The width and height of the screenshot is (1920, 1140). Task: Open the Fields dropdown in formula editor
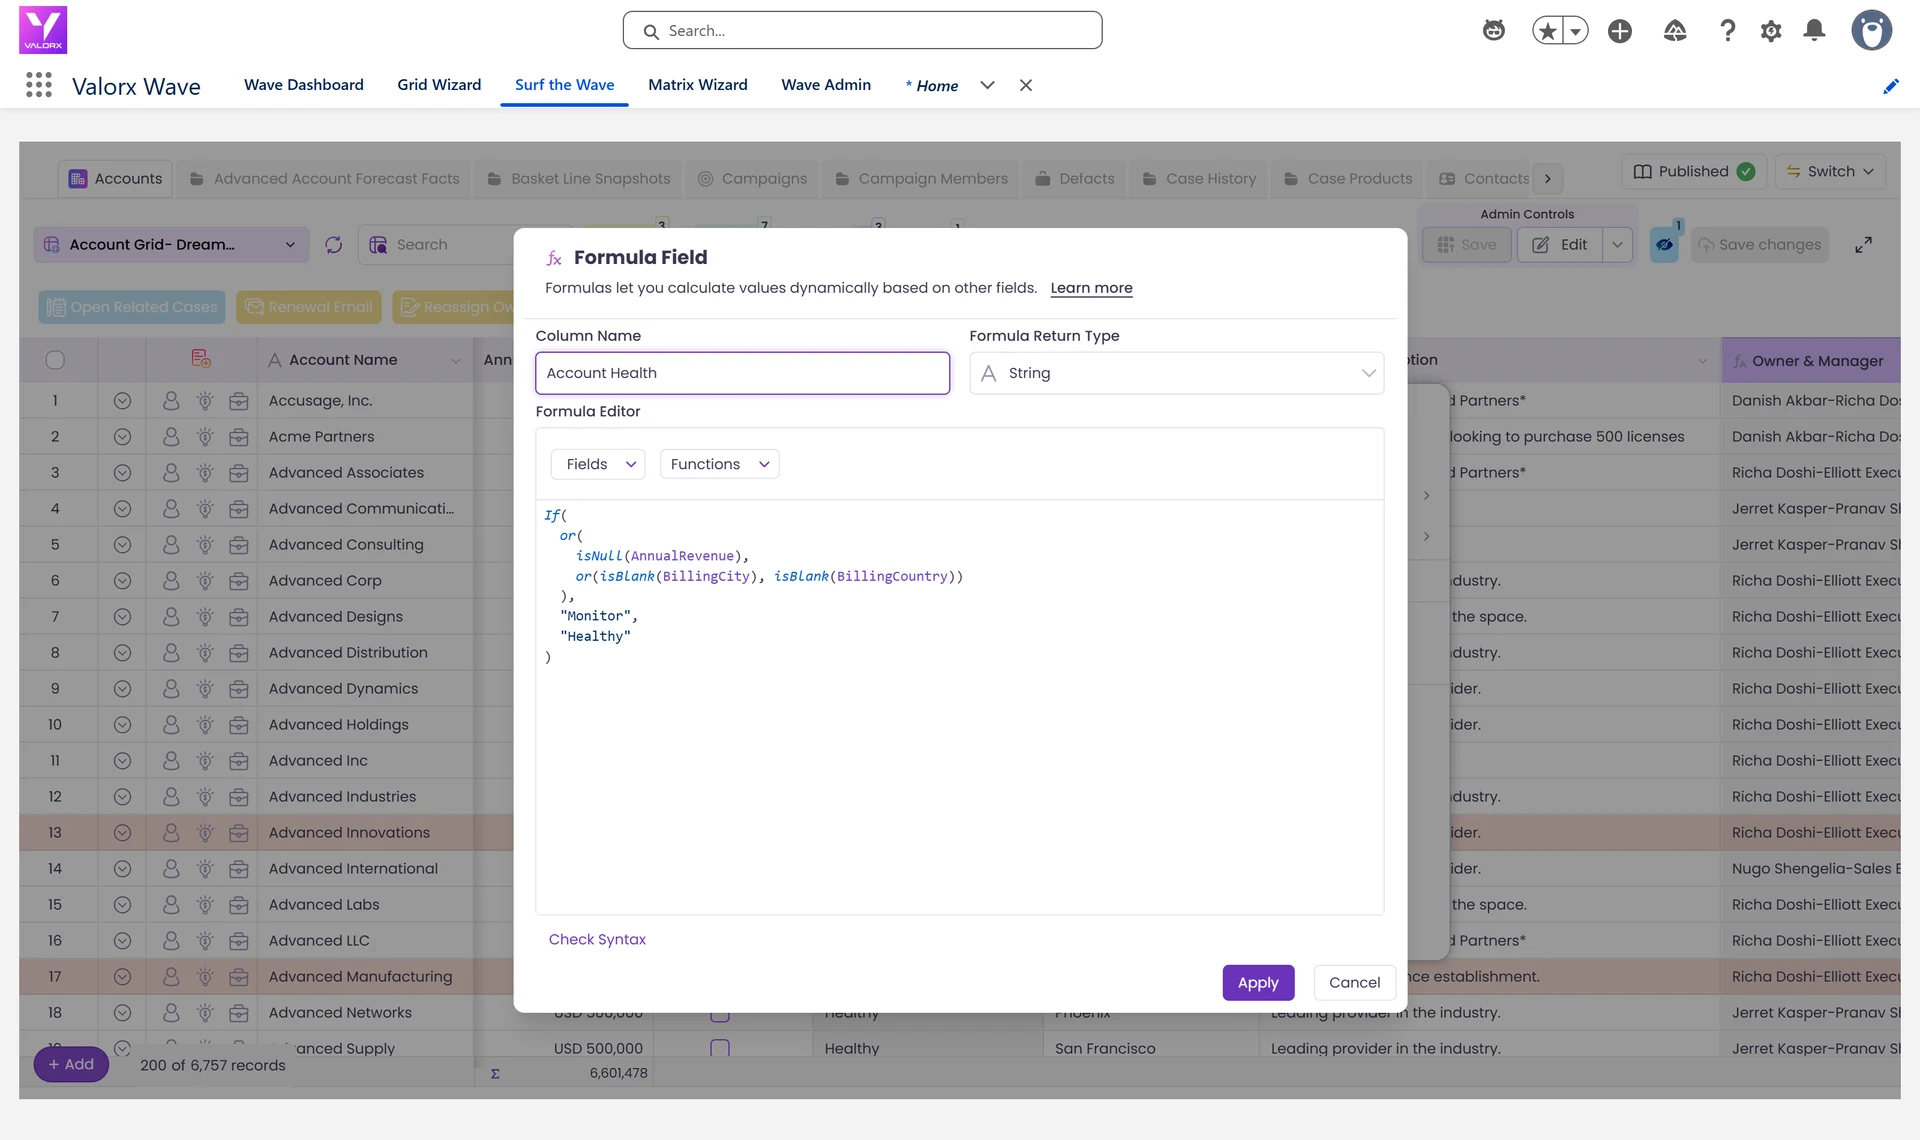click(598, 464)
